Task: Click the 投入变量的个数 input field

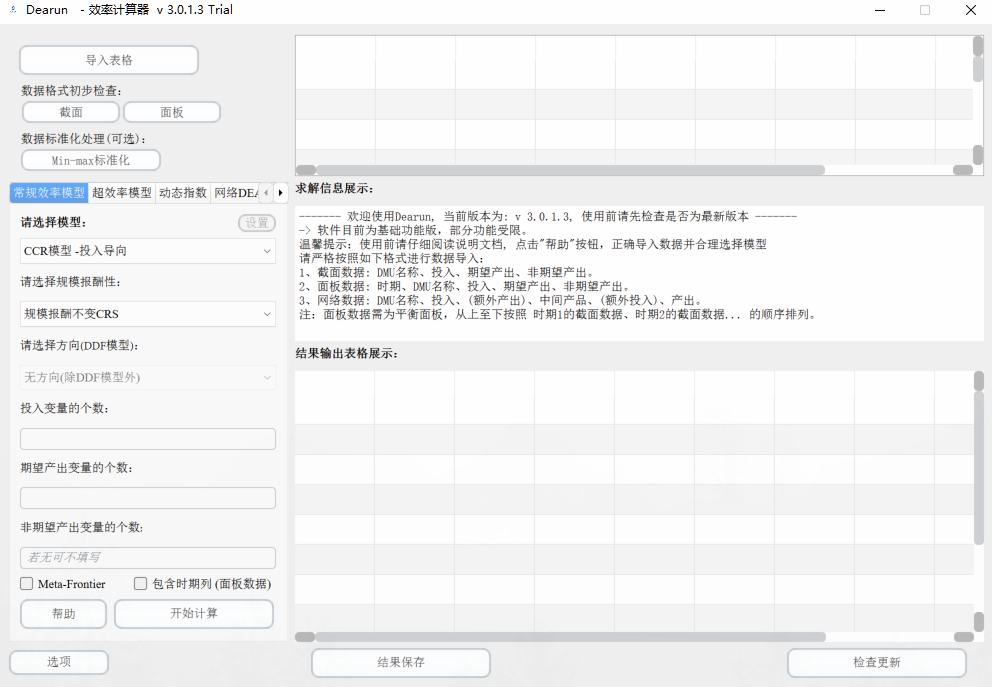Action: (147, 438)
